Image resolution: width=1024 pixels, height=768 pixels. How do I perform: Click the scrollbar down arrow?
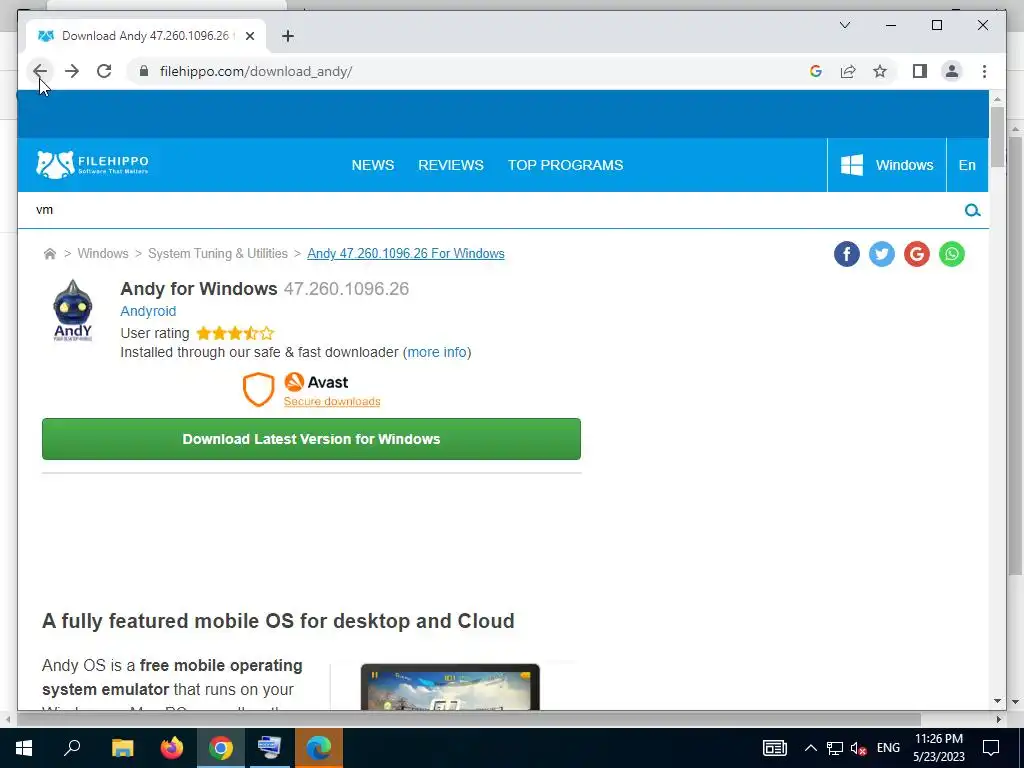tap(997, 701)
